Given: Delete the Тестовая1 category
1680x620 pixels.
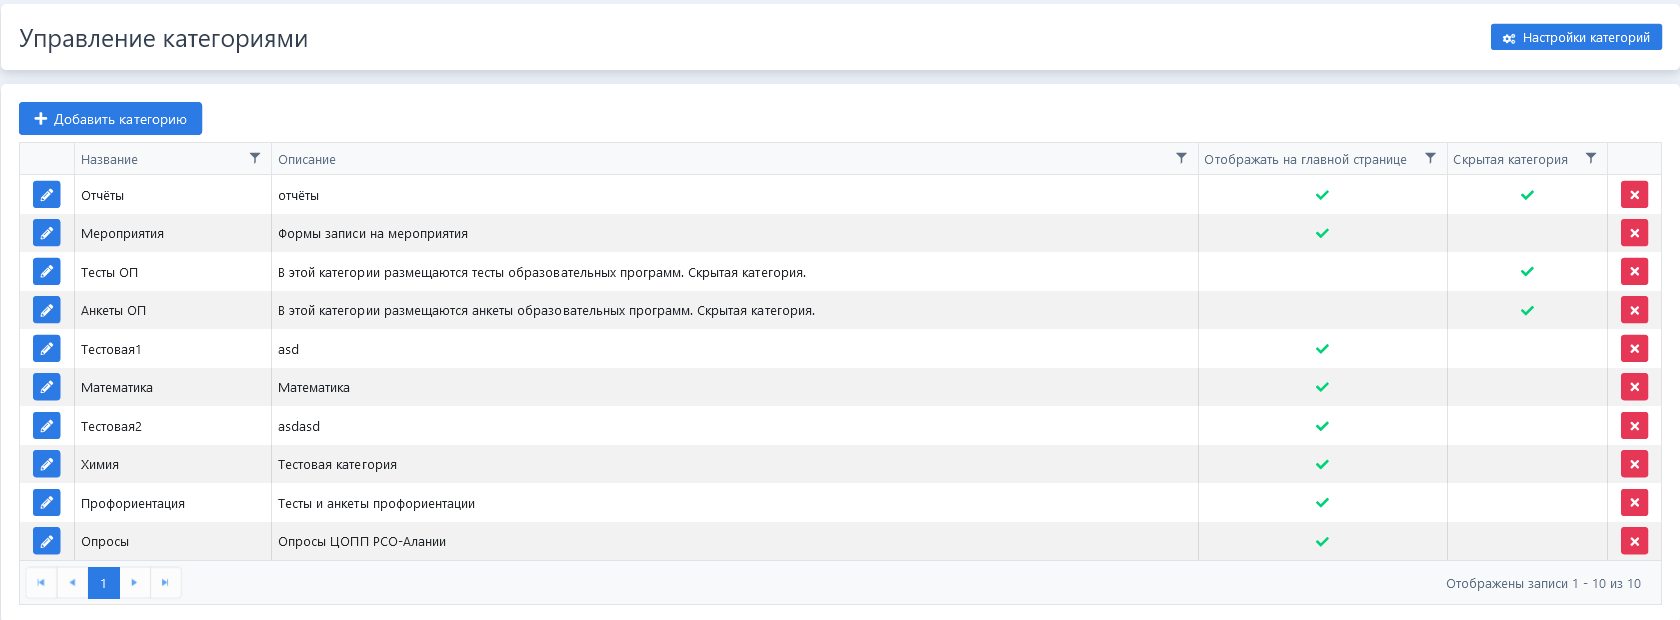Looking at the screenshot, I should point(1634,349).
